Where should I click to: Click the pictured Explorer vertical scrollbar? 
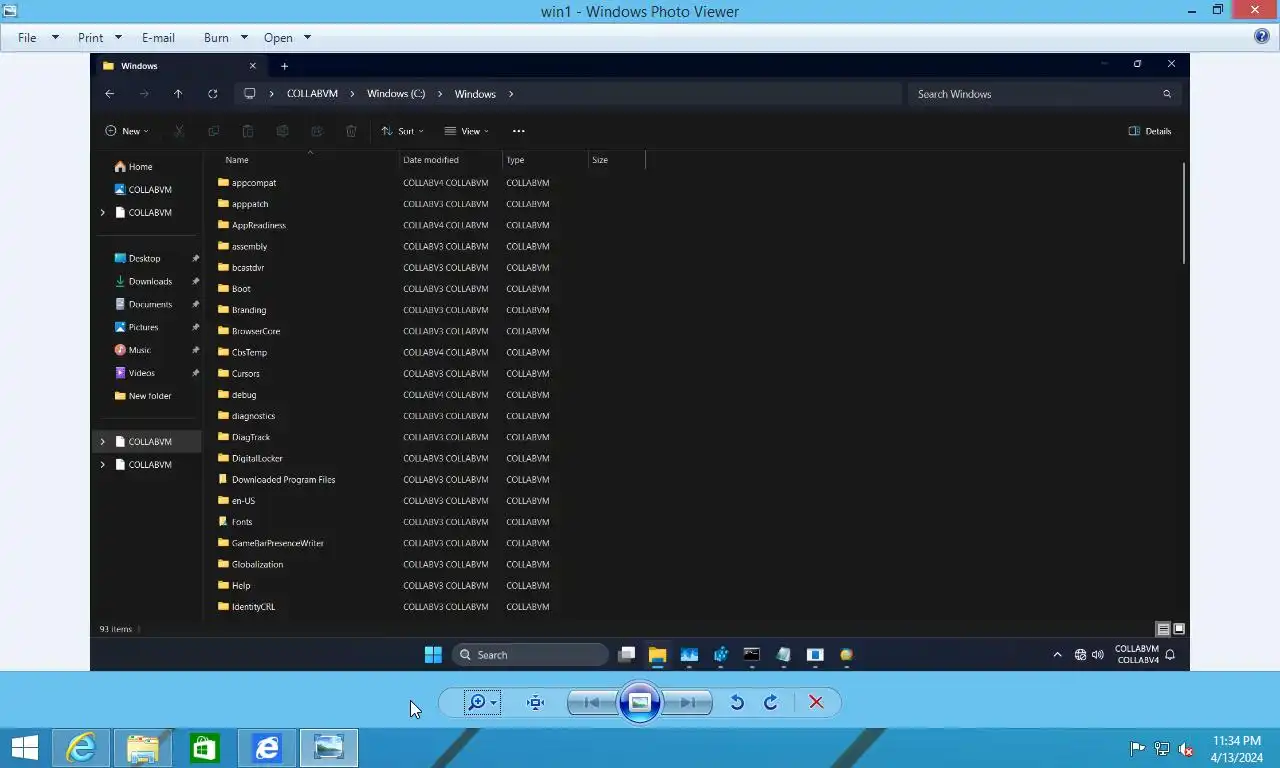[x=1184, y=213]
